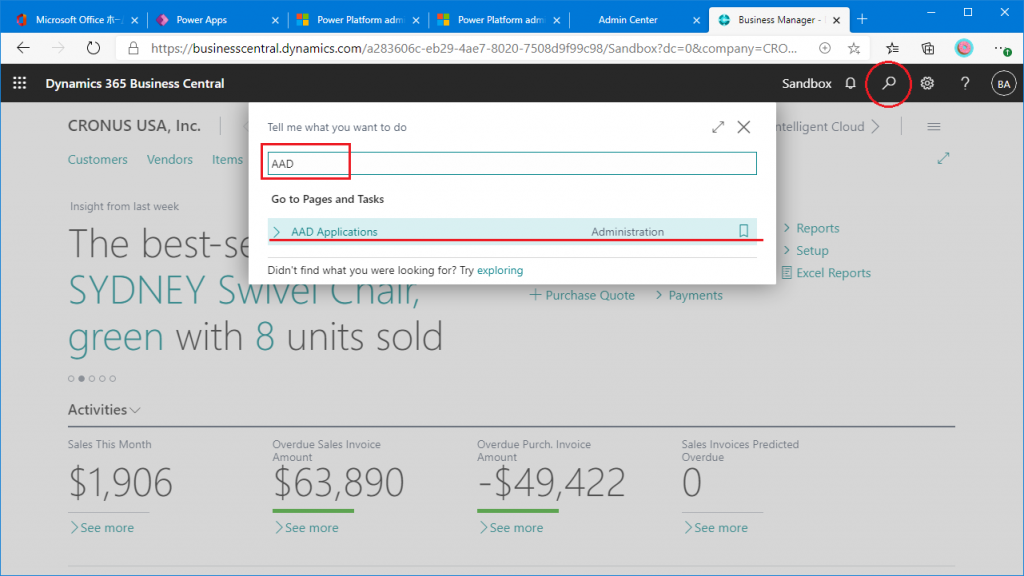Screen dimensions: 1024x576
Task: Open the notifications bell
Action: click(x=850, y=83)
